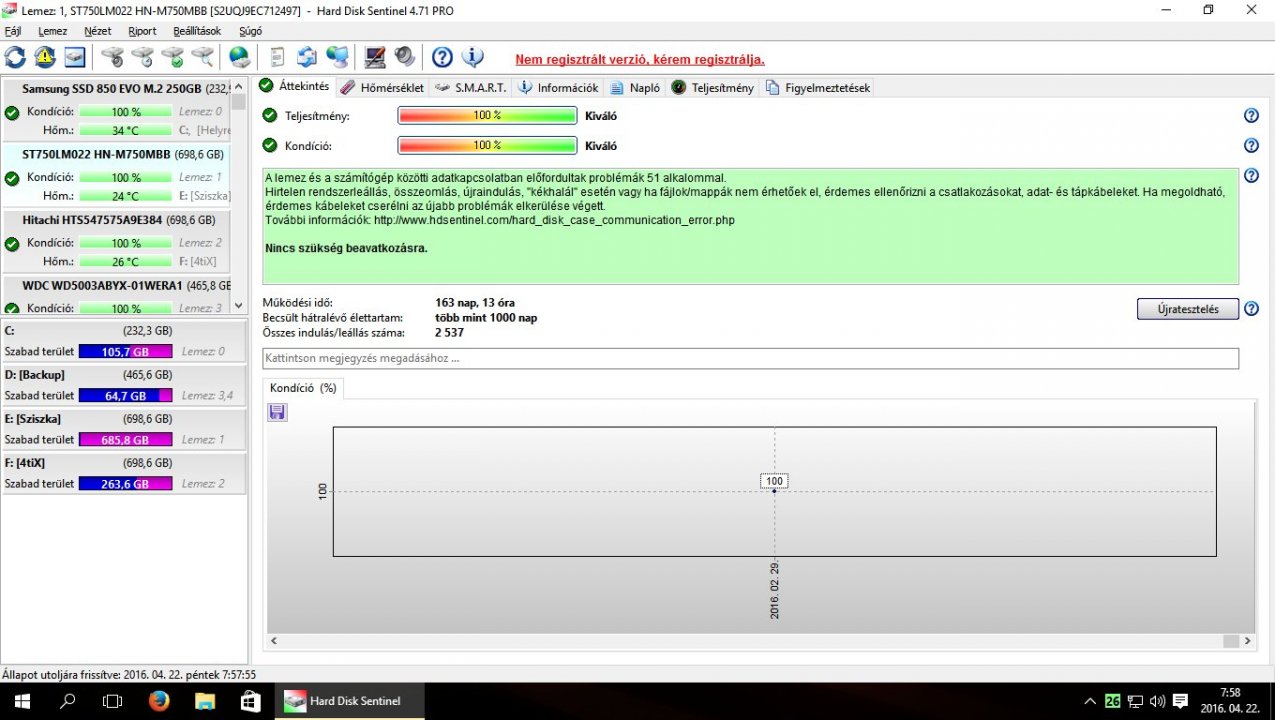The height and width of the screenshot is (720, 1275).
Task: Select the Samsung SSD 850 EVO disk entry
Action: [116, 111]
